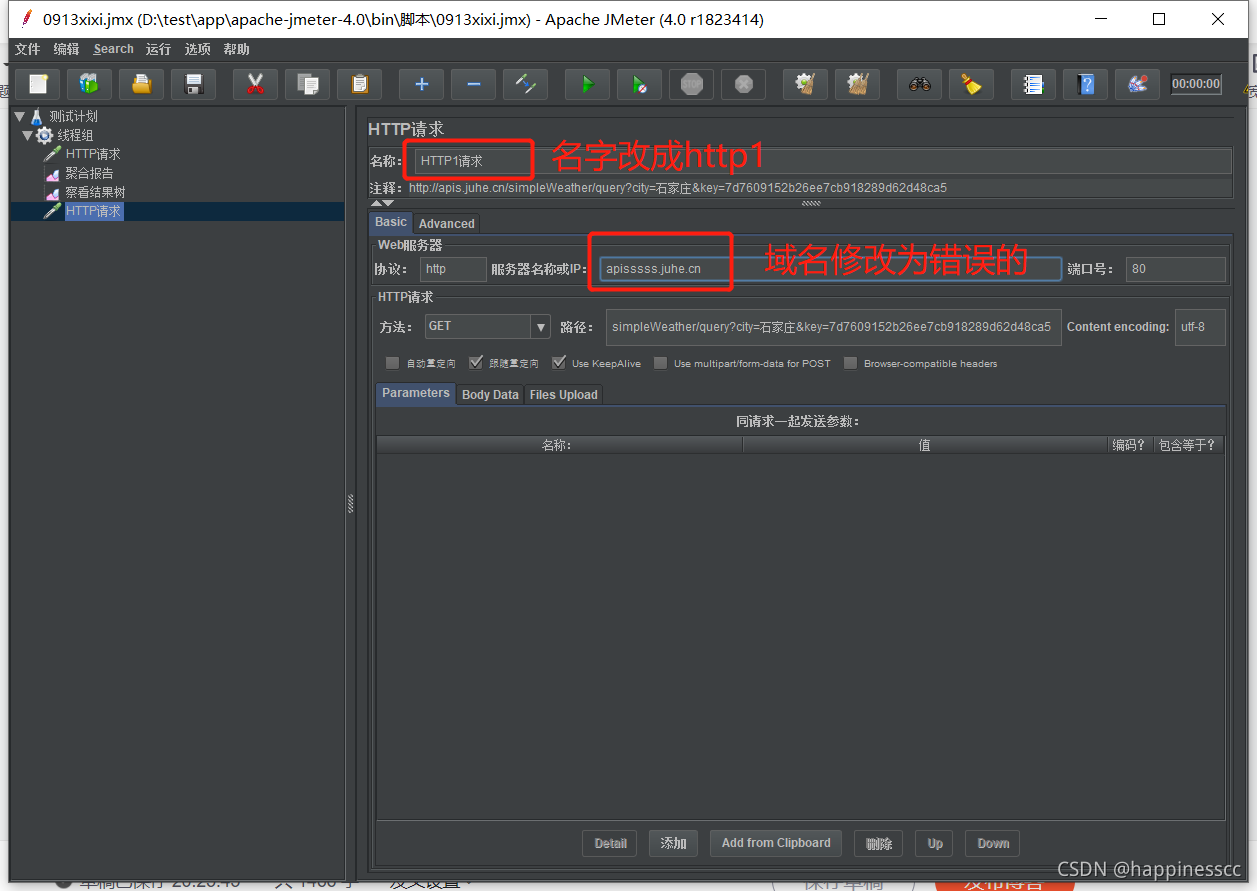Expand all nodes with the plus icon

point(422,84)
